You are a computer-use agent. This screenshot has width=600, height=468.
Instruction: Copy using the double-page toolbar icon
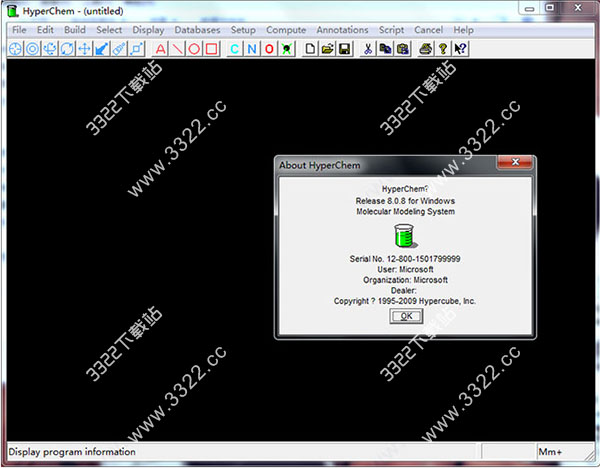(x=385, y=49)
